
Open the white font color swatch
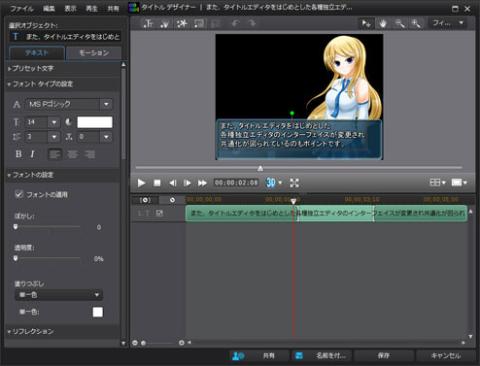[x=95, y=122]
